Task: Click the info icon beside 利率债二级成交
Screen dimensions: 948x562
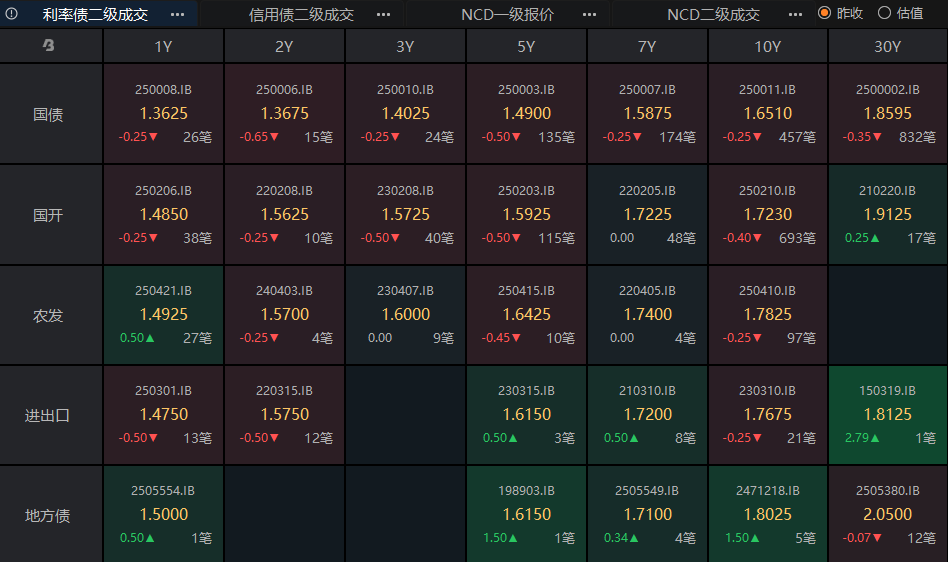Action: pyautogui.click(x=11, y=13)
